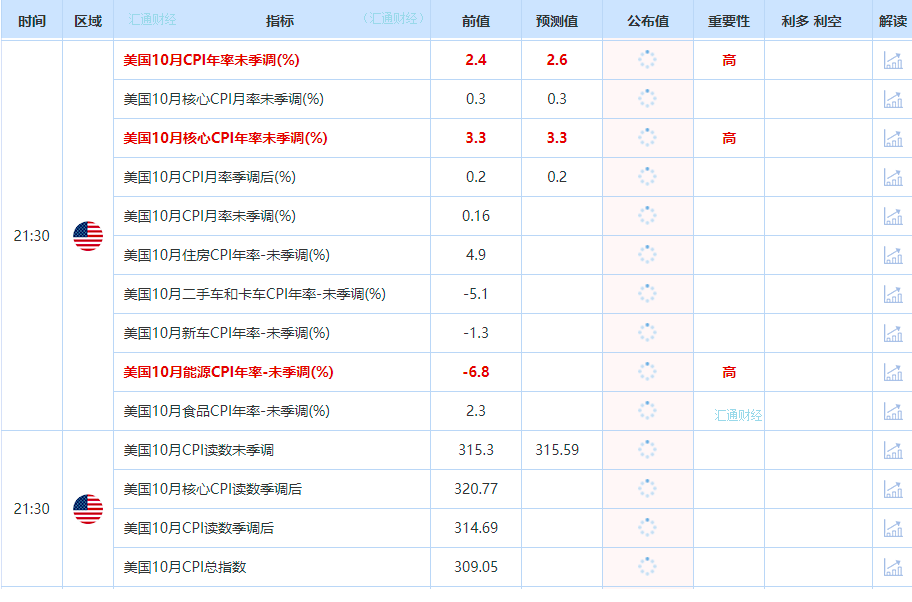Click chart icon for 美国10月核心CPI月率未季调
The height and width of the screenshot is (602, 912).
891,99
